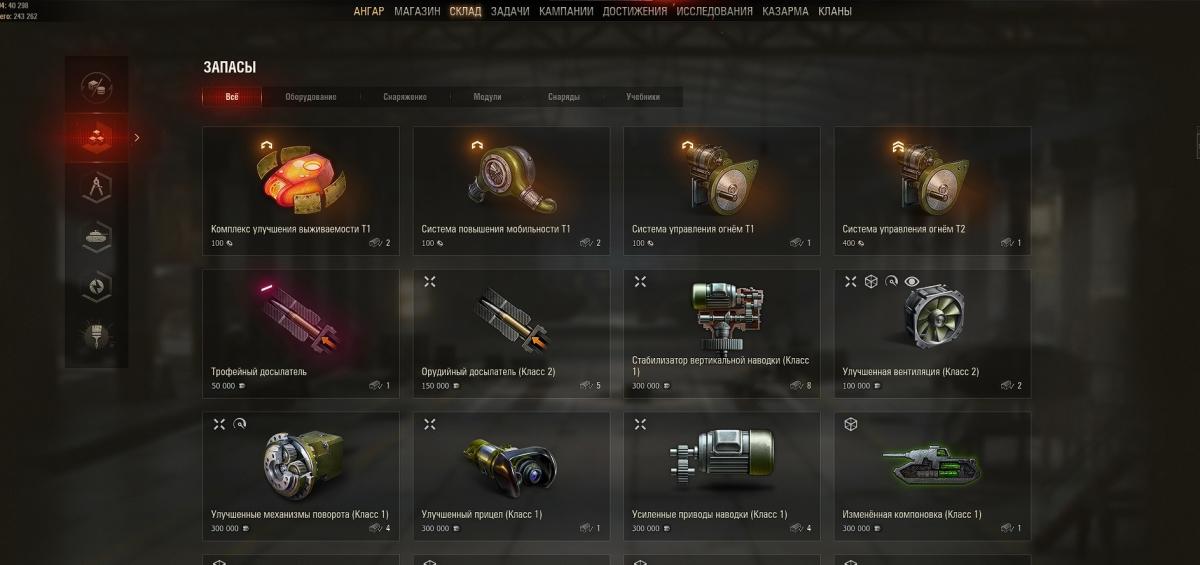Select the tank vehicles sidebar icon
Screen dimensions: 1200x565
[97, 237]
